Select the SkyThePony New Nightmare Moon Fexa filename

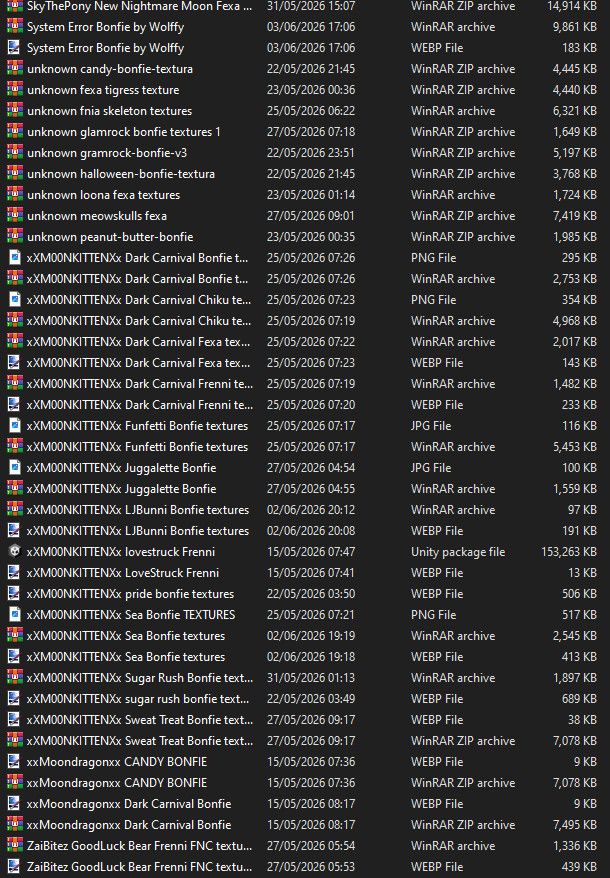coord(139,6)
